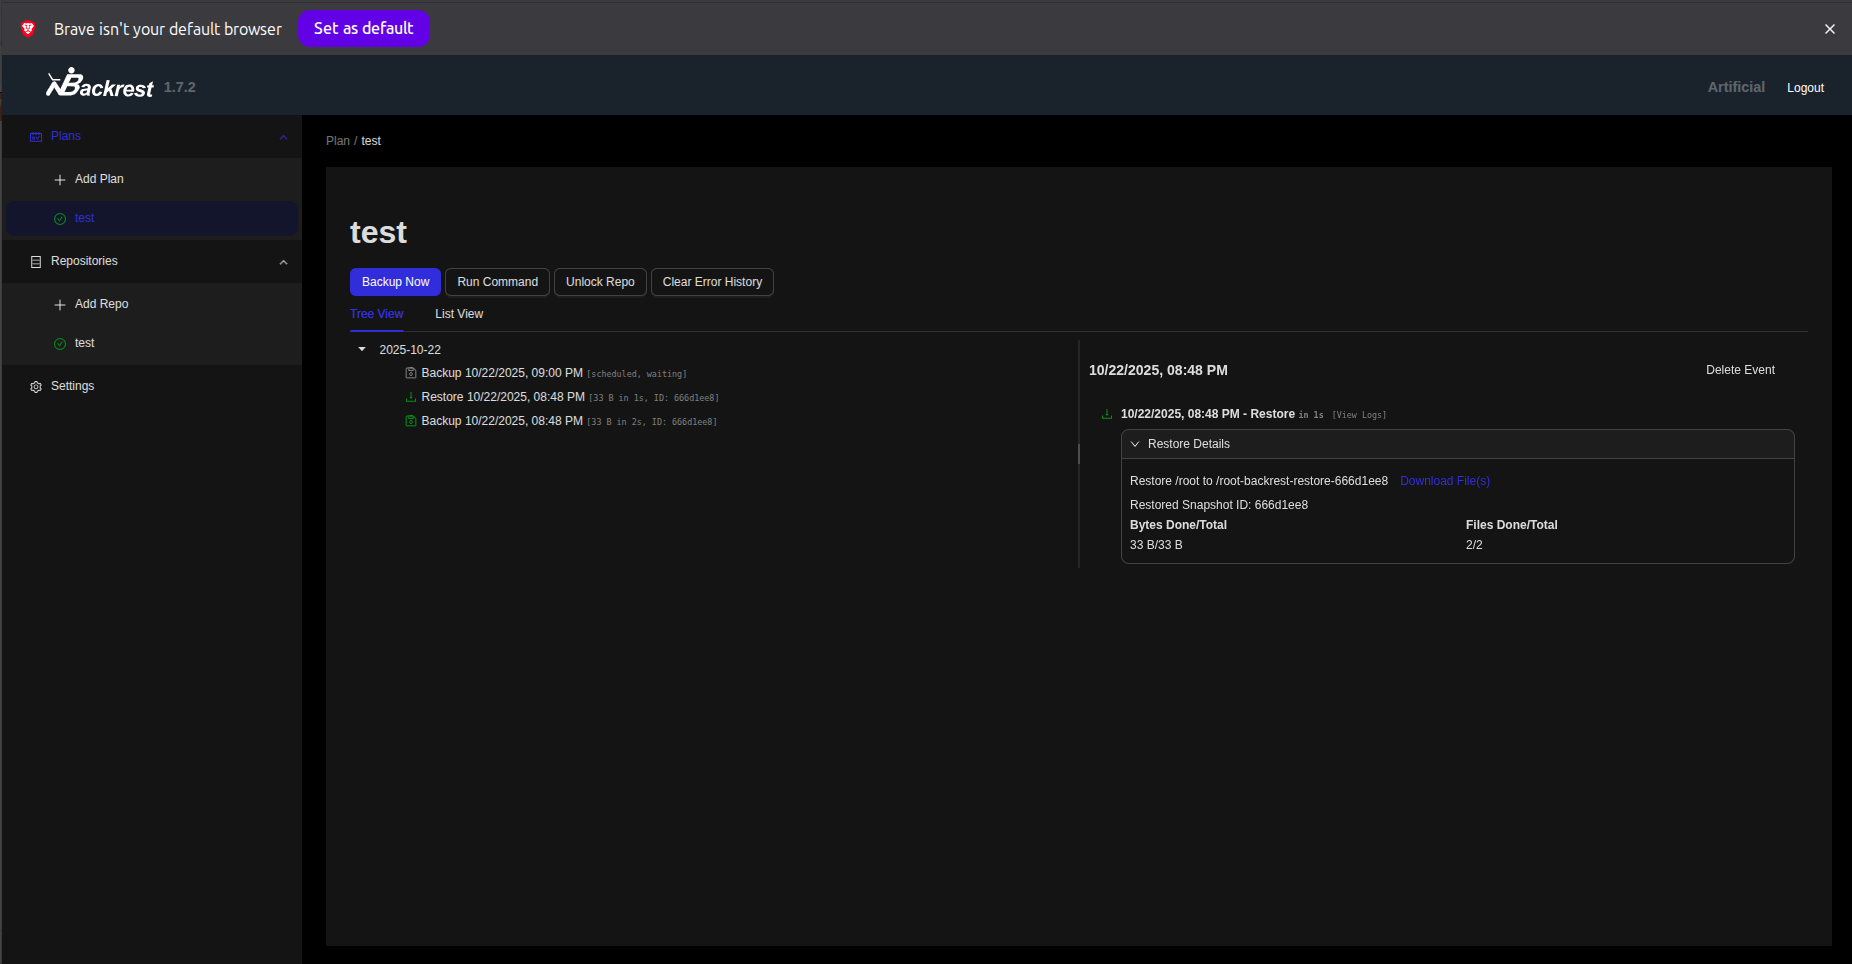Open the View Logs link
The image size is (1852, 964).
point(1359,415)
